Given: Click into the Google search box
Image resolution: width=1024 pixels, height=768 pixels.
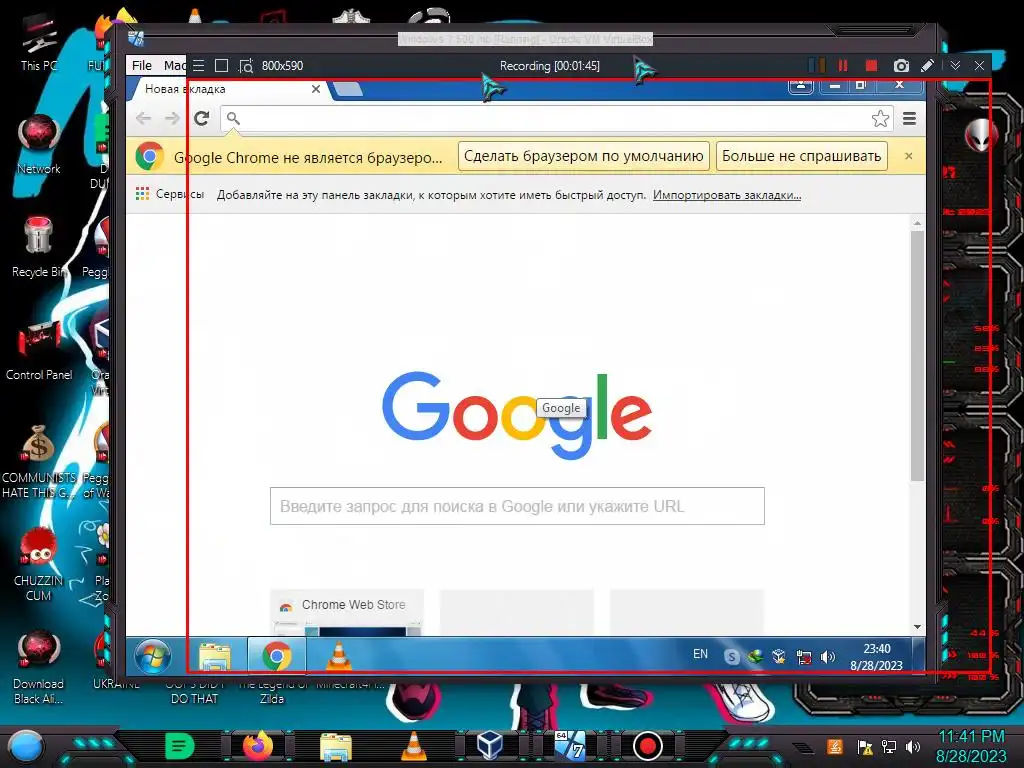Looking at the screenshot, I should coord(517,506).
